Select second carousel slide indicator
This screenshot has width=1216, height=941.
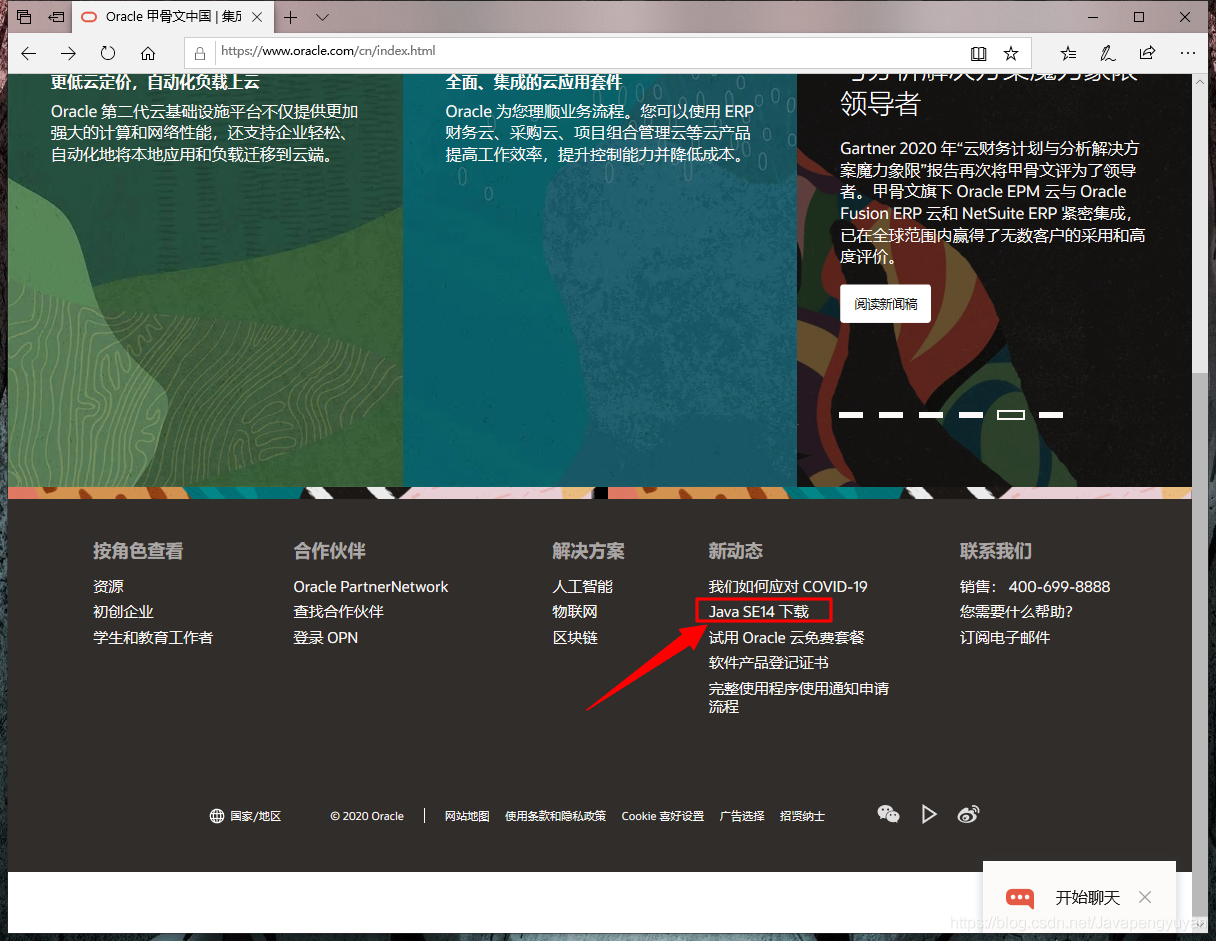click(x=891, y=414)
